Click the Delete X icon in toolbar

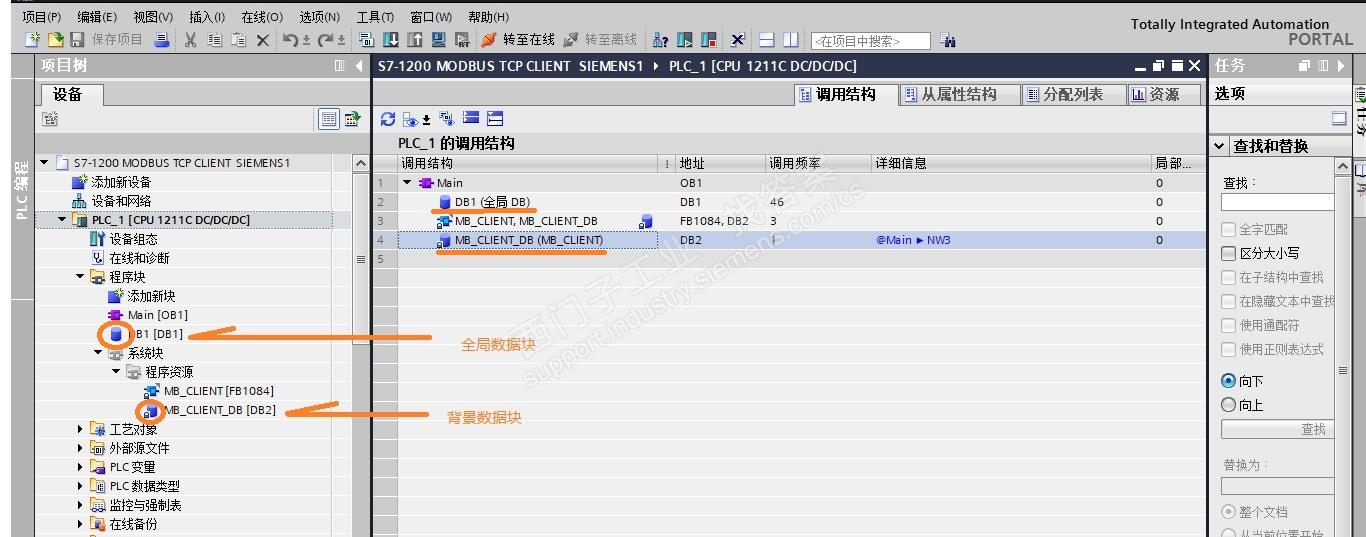pyautogui.click(x=263, y=40)
